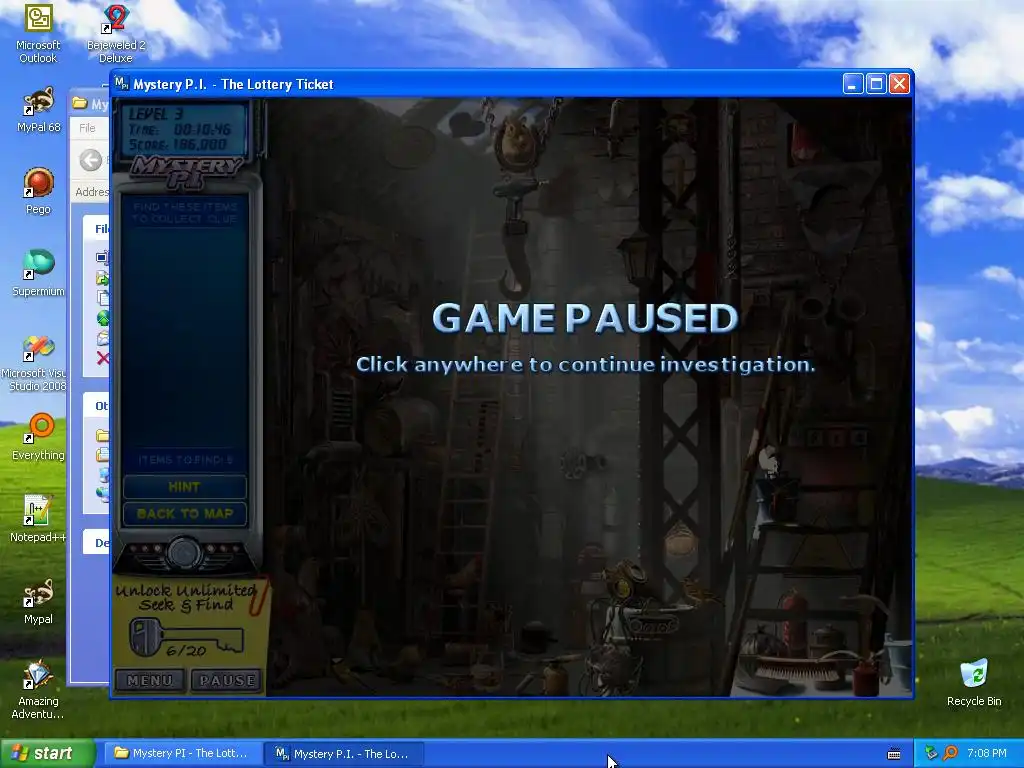Click the round dial on the game device

184,552
